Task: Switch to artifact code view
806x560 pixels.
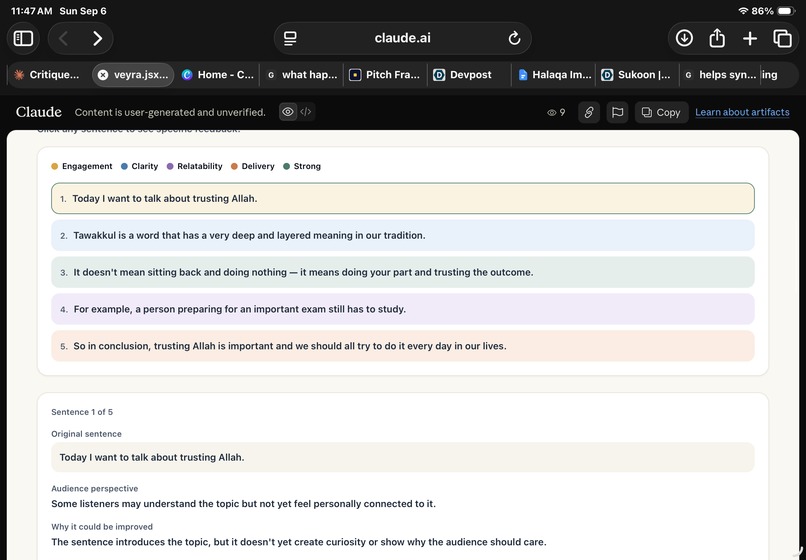Action: coord(306,112)
